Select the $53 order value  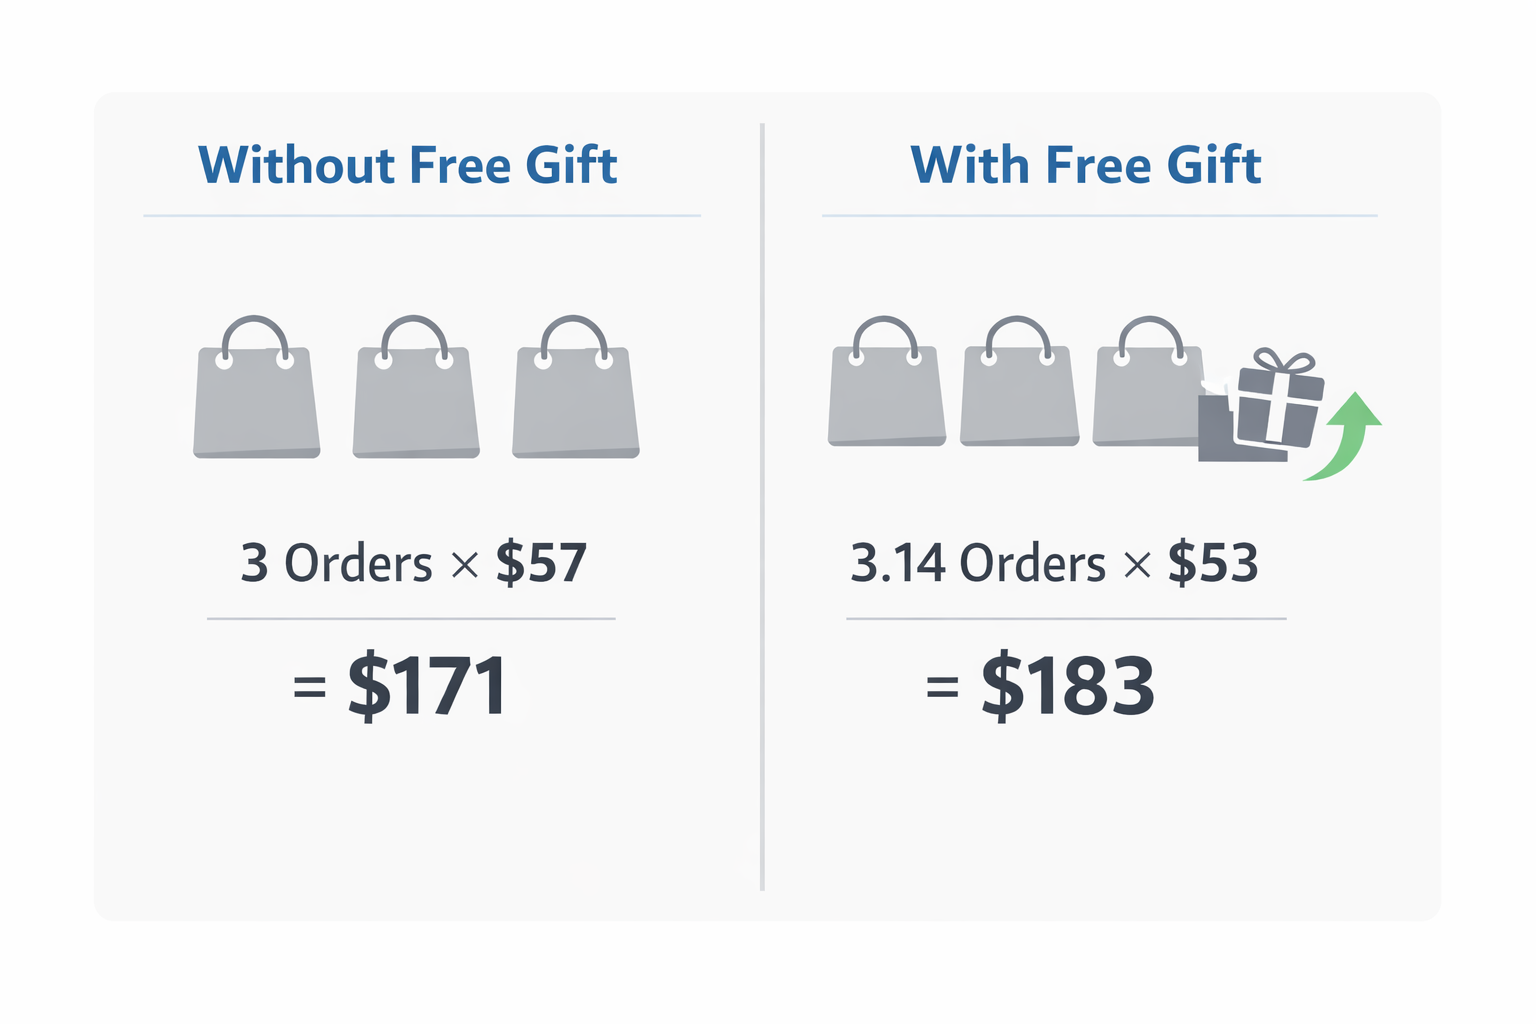pyautogui.click(x=1213, y=563)
